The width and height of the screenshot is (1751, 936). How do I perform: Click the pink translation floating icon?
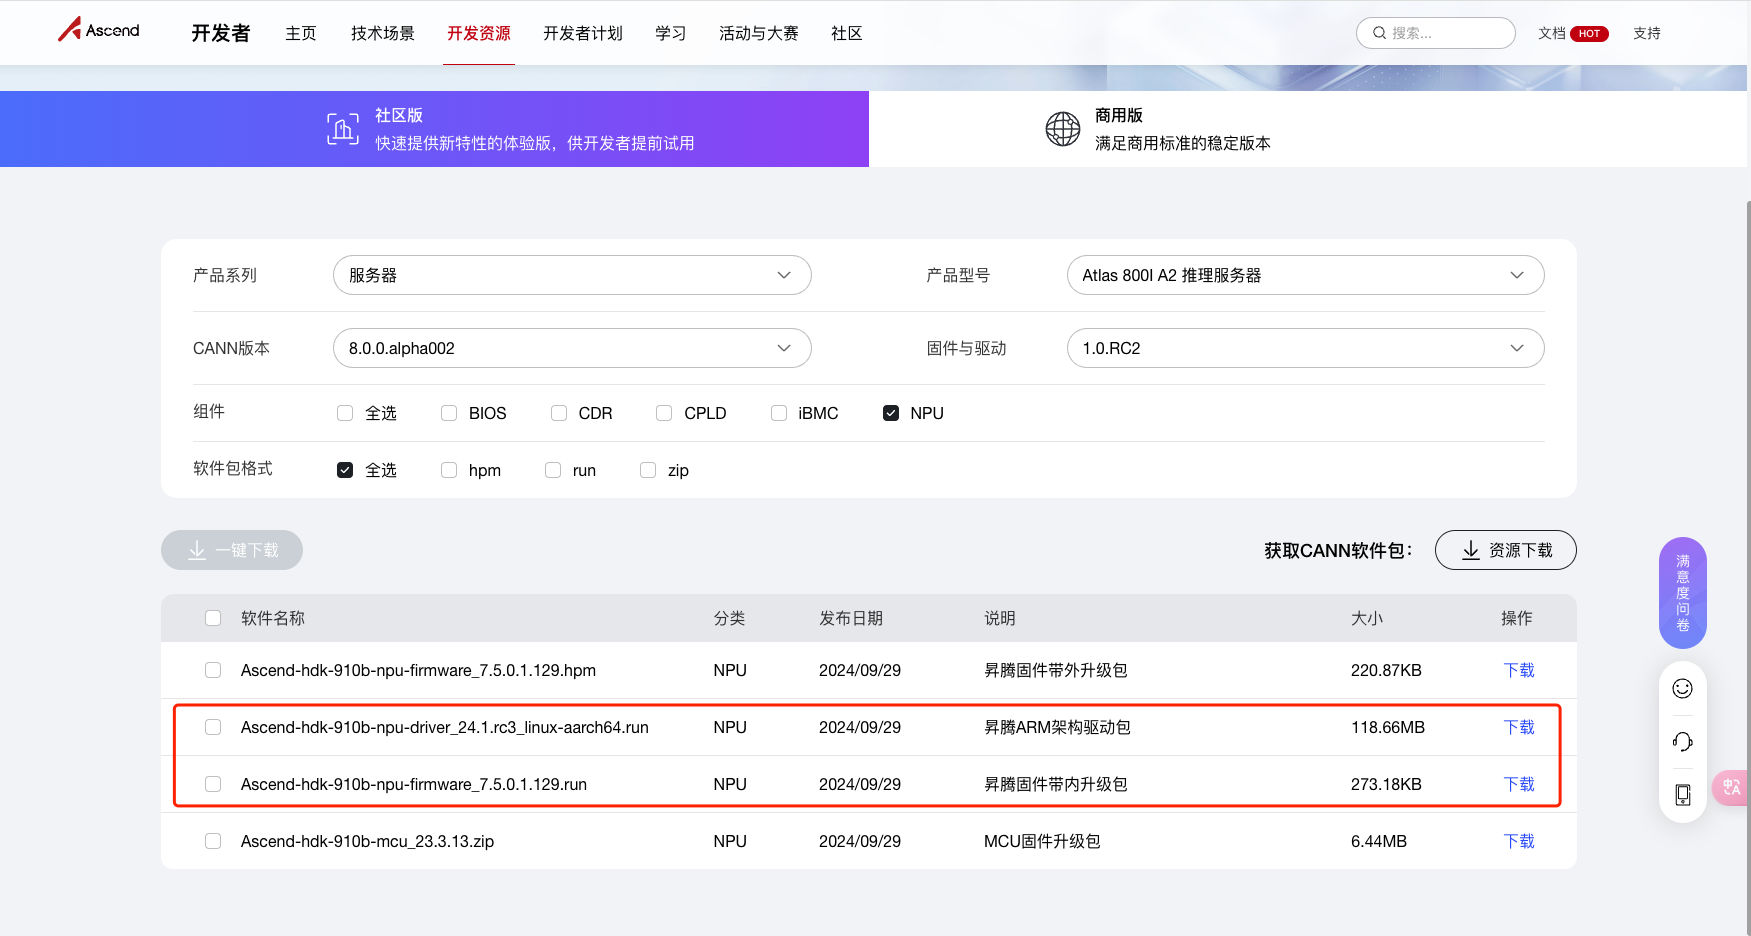pyautogui.click(x=1731, y=787)
